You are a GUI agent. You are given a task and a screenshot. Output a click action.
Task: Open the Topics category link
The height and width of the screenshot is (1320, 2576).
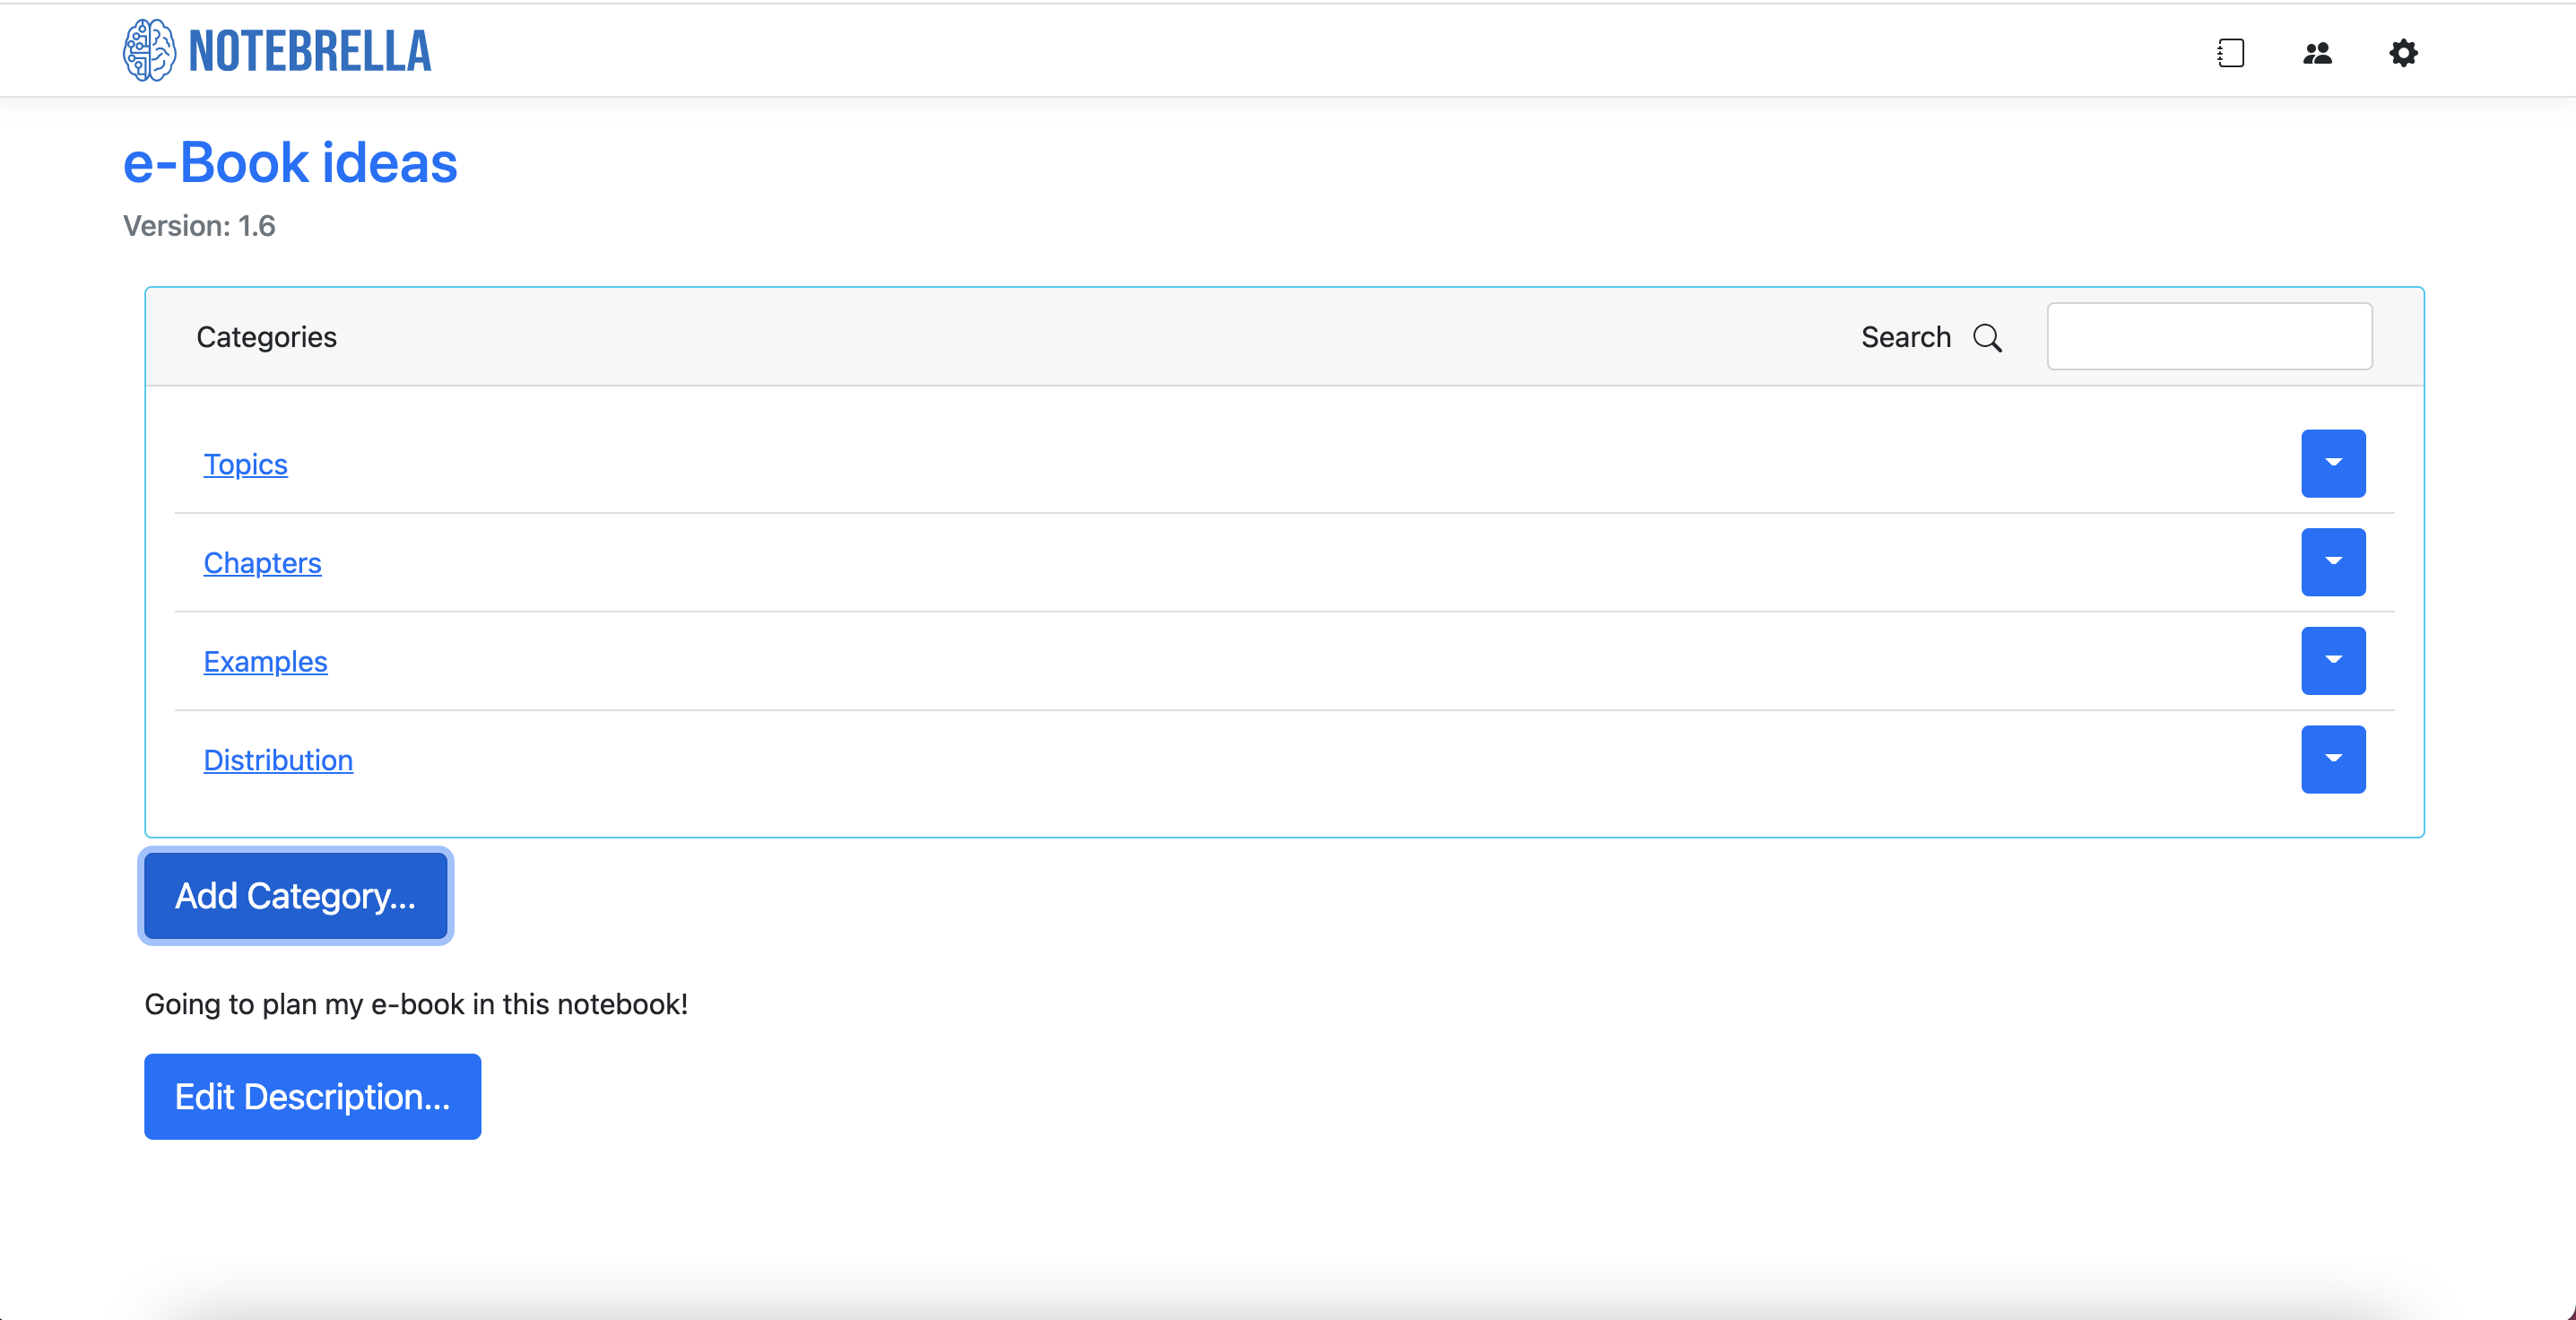[245, 464]
